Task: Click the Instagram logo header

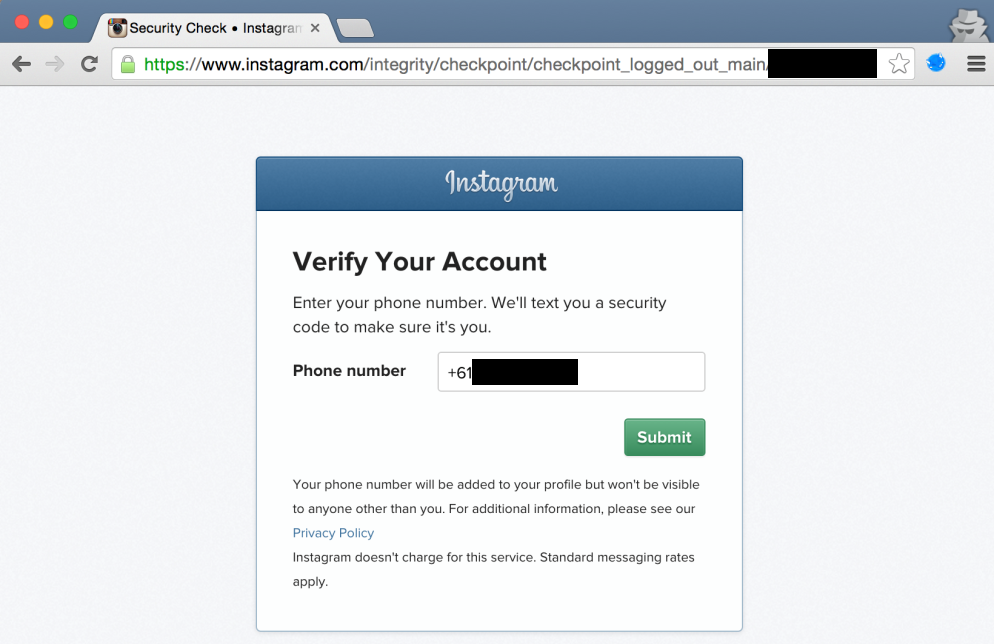Action: point(501,183)
